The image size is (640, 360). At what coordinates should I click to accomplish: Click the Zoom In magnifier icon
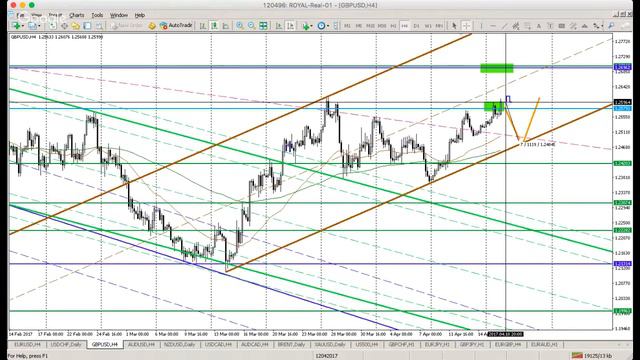click(x=240, y=26)
